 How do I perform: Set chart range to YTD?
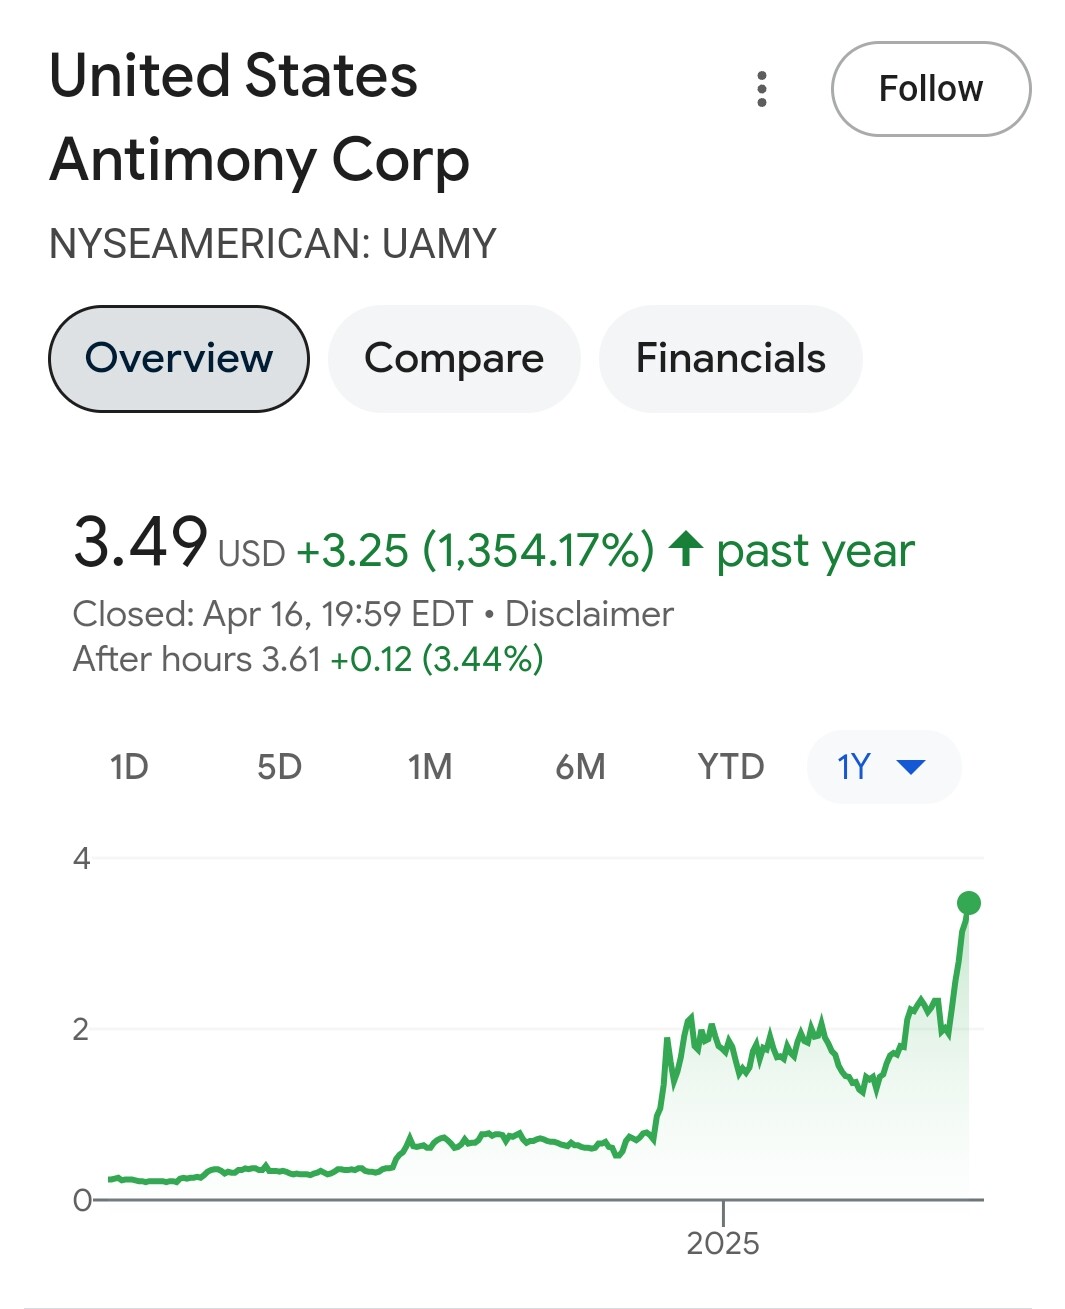(731, 767)
